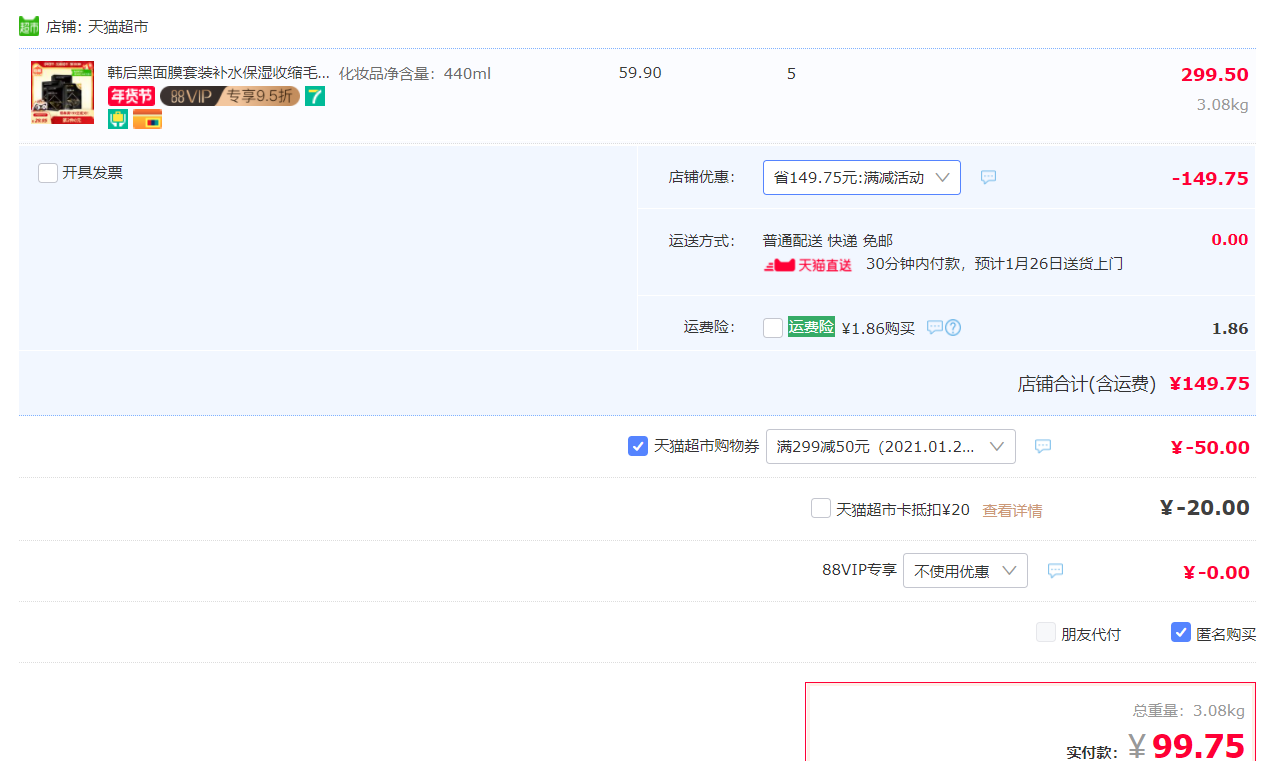Click the 运费险 question mark help icon
Image resolution: width=1263 pixels, height=761 pixels.
[953, 327]
